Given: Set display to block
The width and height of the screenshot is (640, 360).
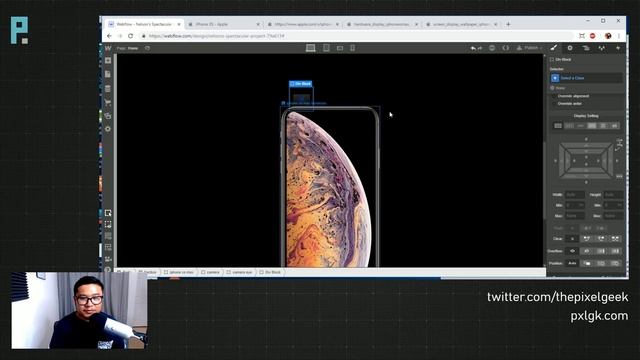Looking at the screenshot, I should pyautogui.click(x=558, y=126).
